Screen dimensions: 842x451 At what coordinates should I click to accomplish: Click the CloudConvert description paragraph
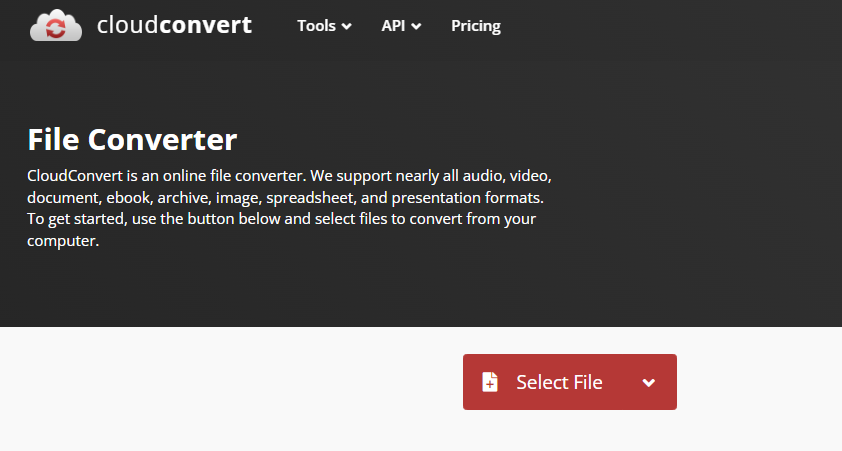pyautogui.click(x=289, y=208)
